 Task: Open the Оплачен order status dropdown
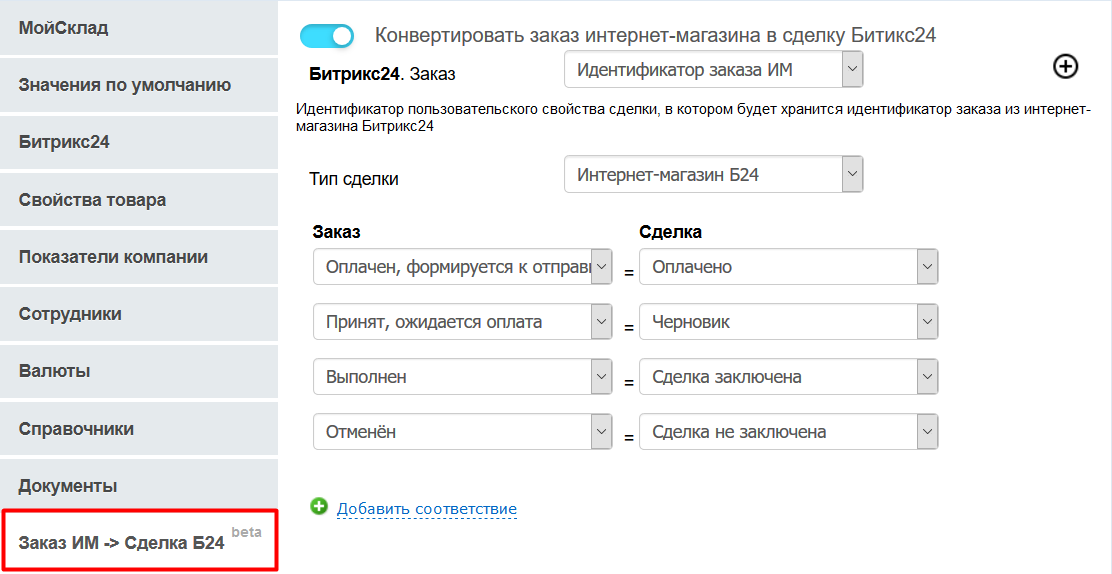462,267
